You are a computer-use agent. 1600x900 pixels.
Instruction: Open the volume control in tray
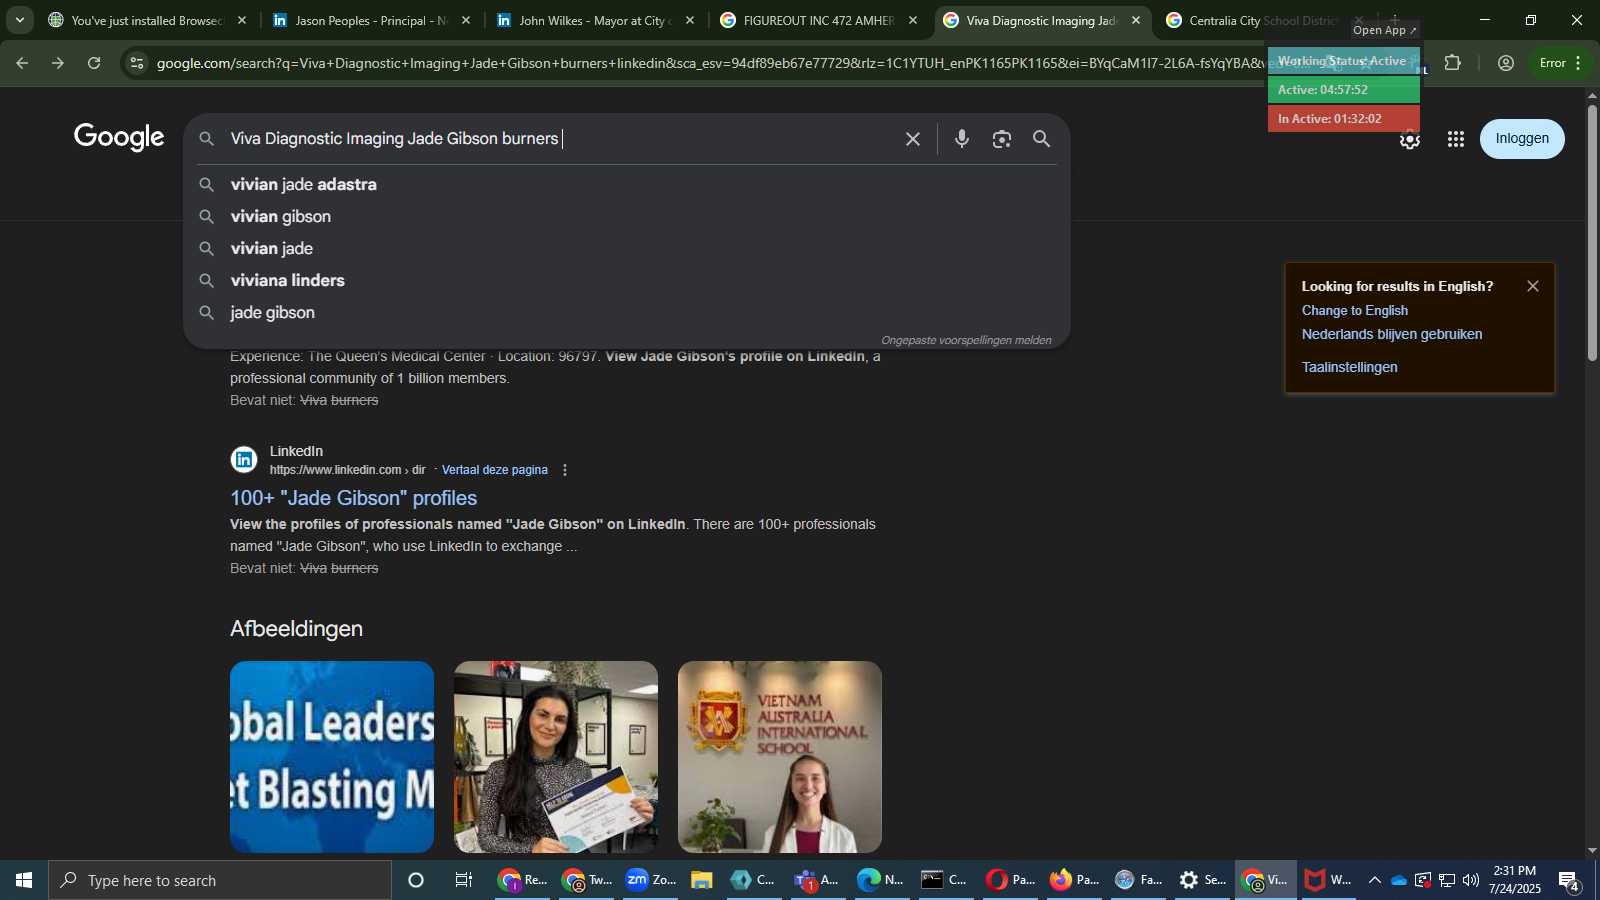pos(1471,880)
